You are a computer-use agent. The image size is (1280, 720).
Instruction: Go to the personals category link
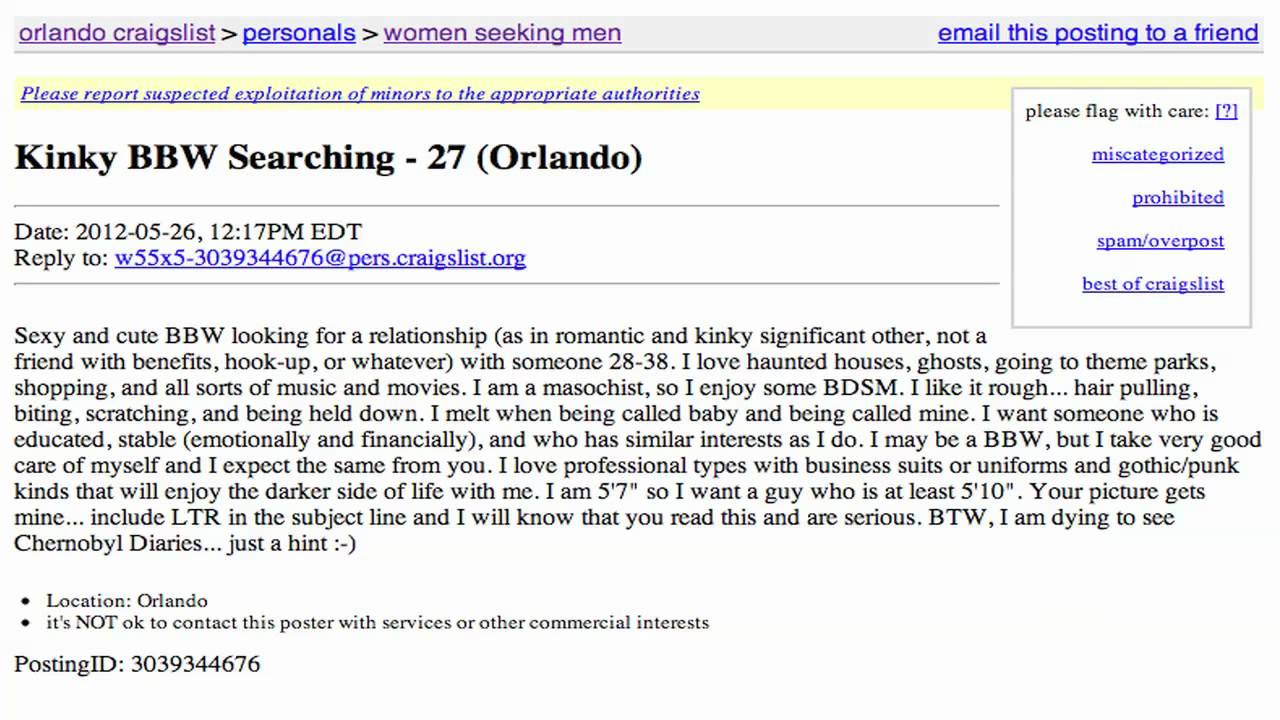(299, 33)
